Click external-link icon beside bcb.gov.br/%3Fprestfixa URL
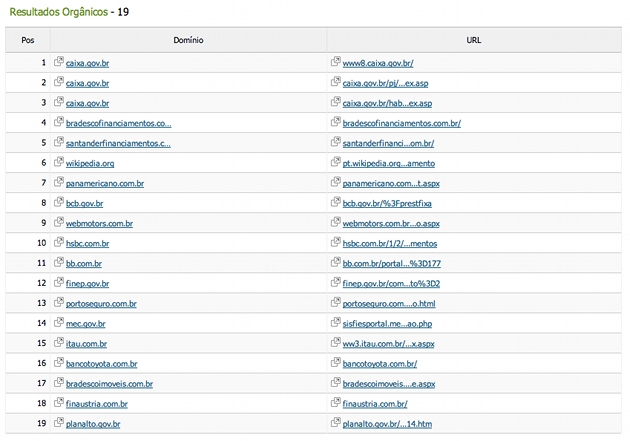Image resolution: width=630 pixels, height=441 pixels. (336, 202)
